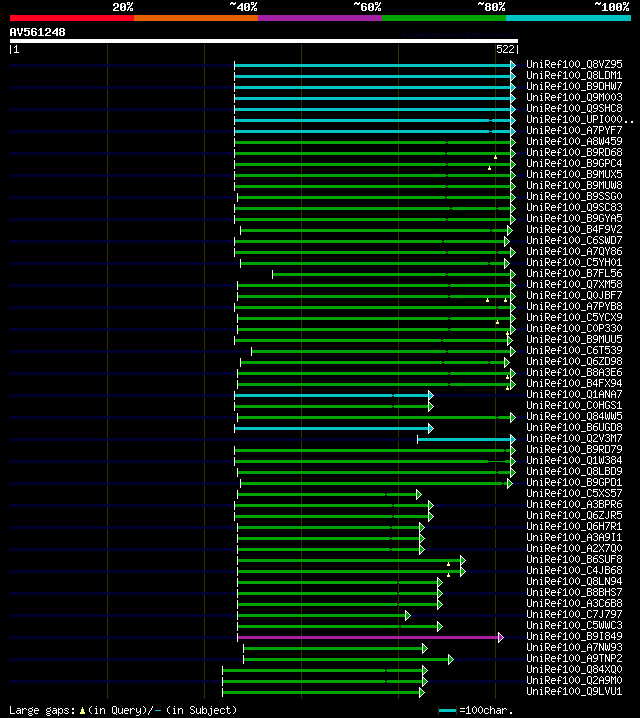Screen dimensions: 640x718
Task: Click the yellow query gap symbol in legend
Action: click(82, 711)
